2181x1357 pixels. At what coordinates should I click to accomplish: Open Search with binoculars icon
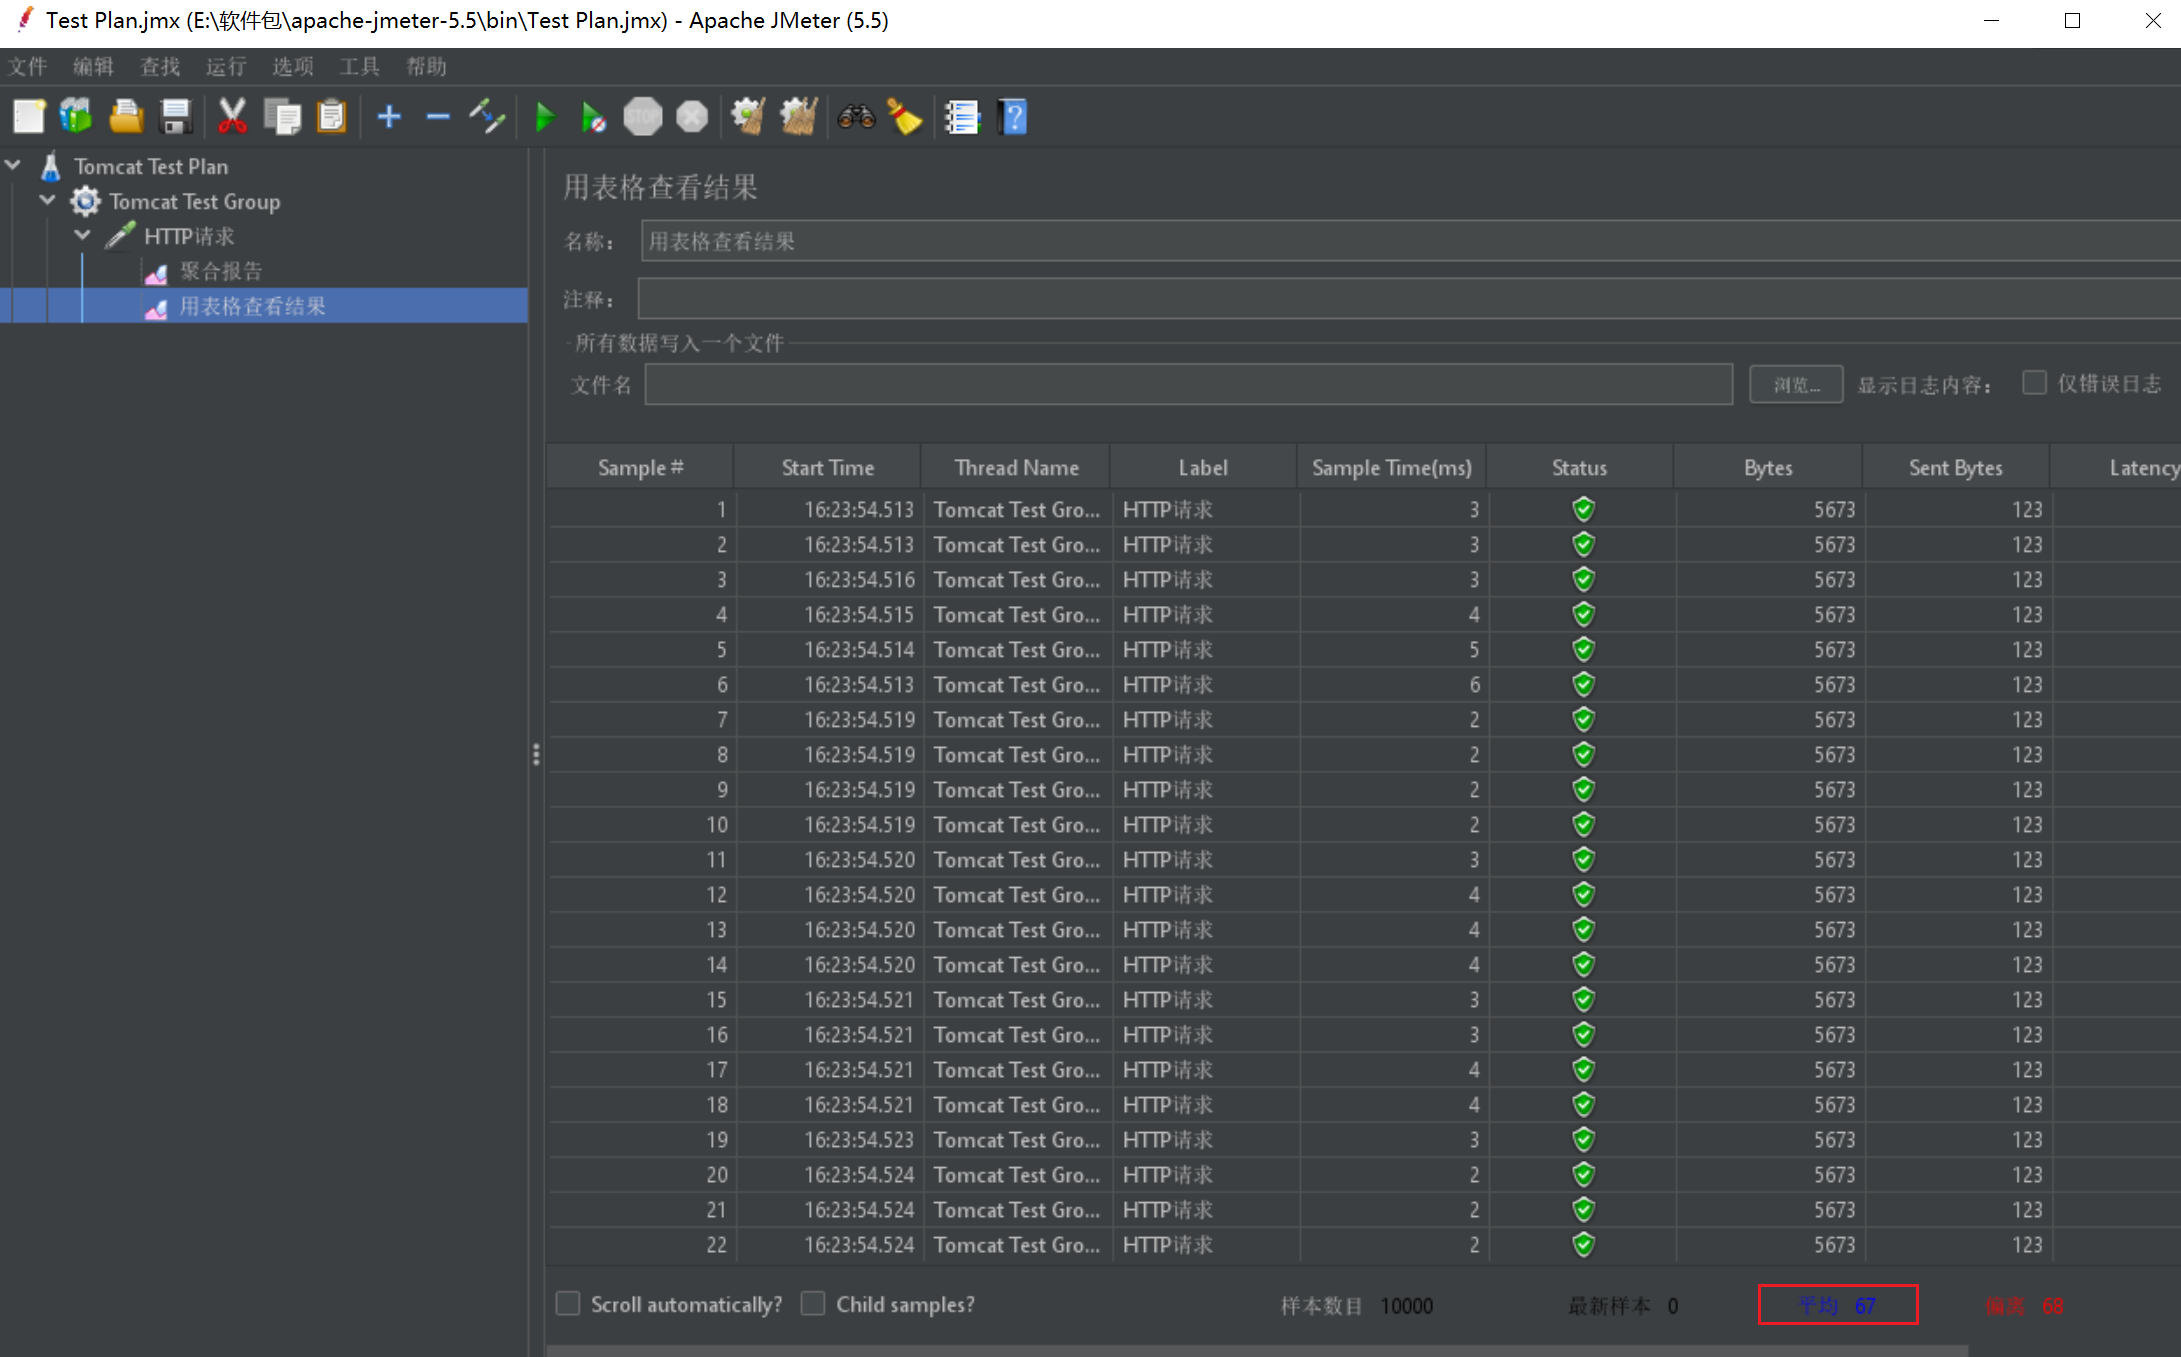(x=857, y=117)
